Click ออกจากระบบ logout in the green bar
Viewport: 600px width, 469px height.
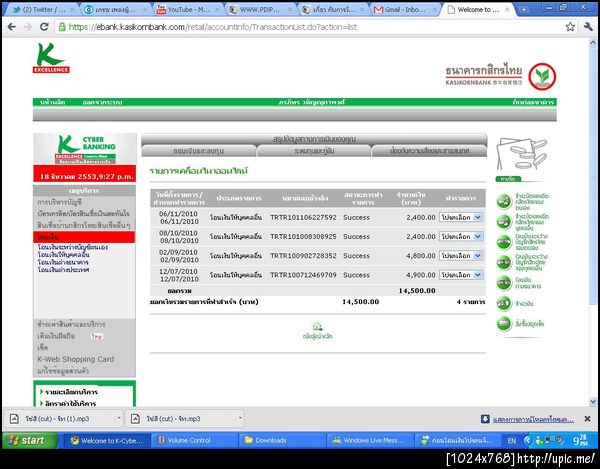[102, 102]
